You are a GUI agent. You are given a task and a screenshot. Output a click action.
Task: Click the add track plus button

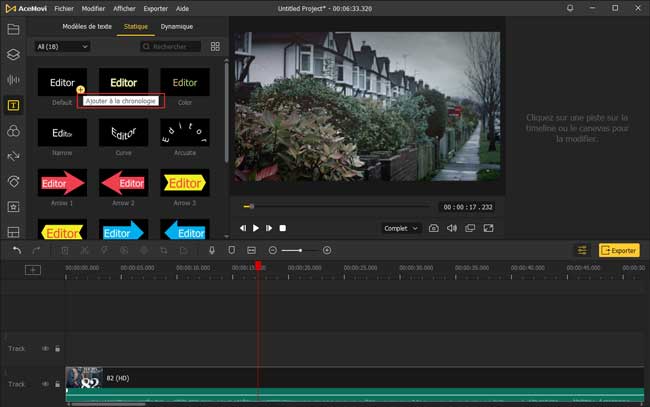[x=33, y=270]
